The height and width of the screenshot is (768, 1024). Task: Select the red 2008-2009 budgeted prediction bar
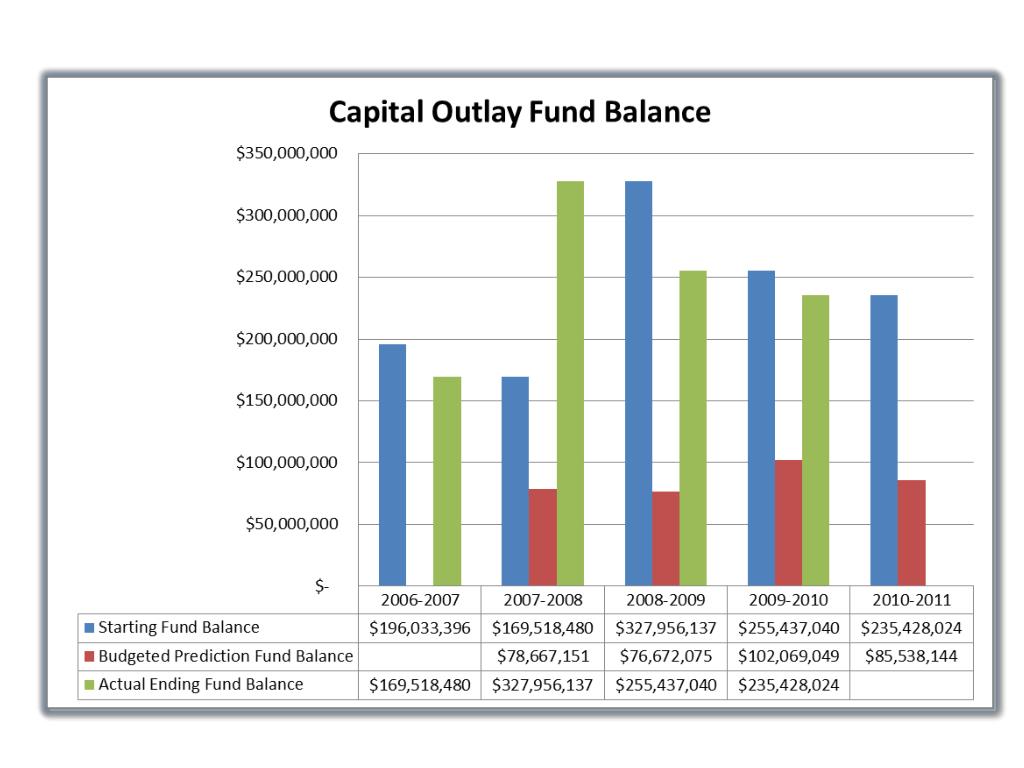[665, 539]
